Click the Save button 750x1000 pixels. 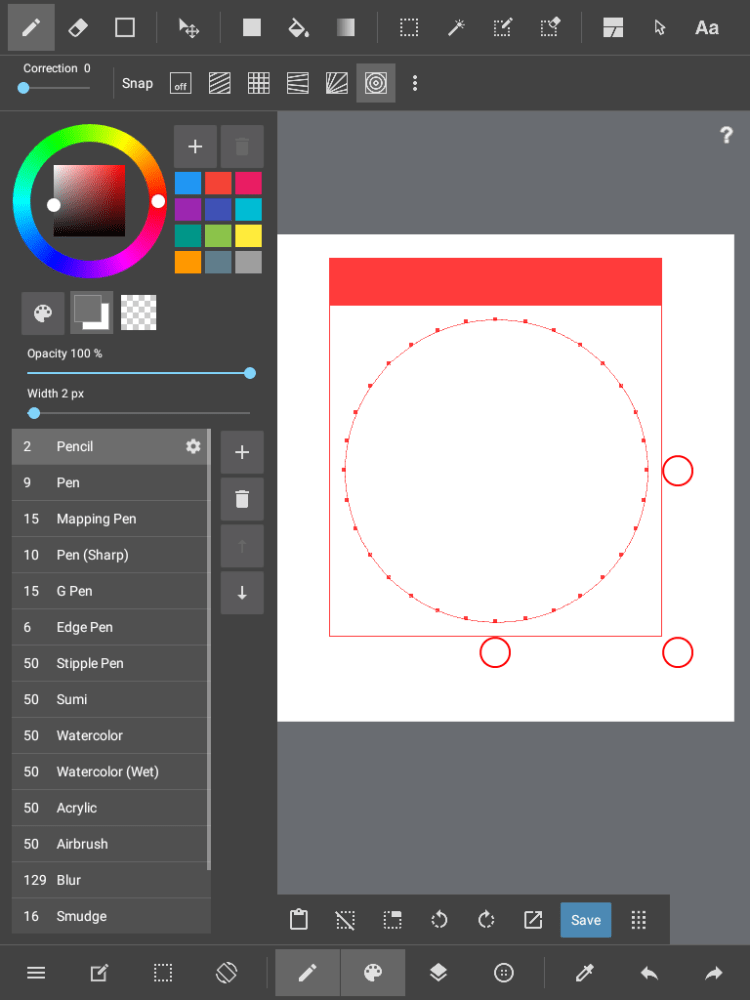click(x=586, y=920)
